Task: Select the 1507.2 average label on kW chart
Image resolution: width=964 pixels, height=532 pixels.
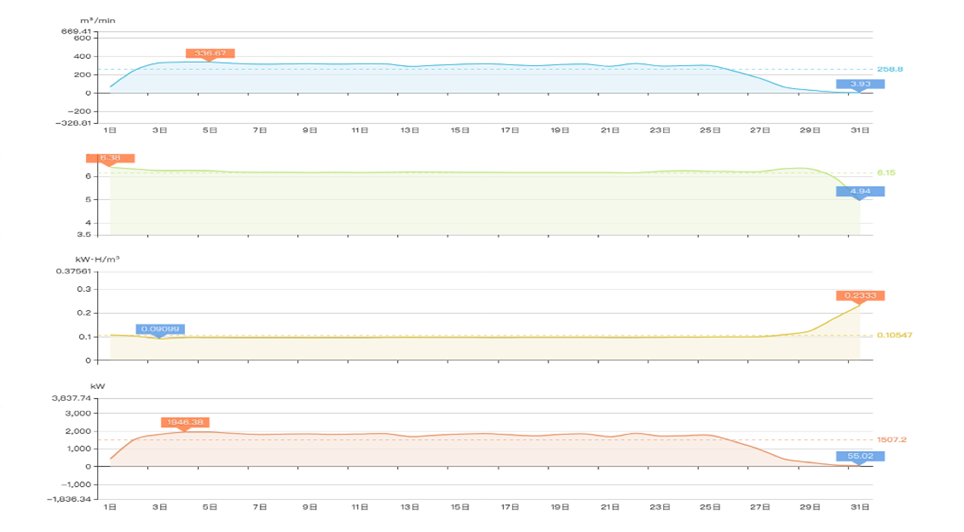Action: (890, 439)
